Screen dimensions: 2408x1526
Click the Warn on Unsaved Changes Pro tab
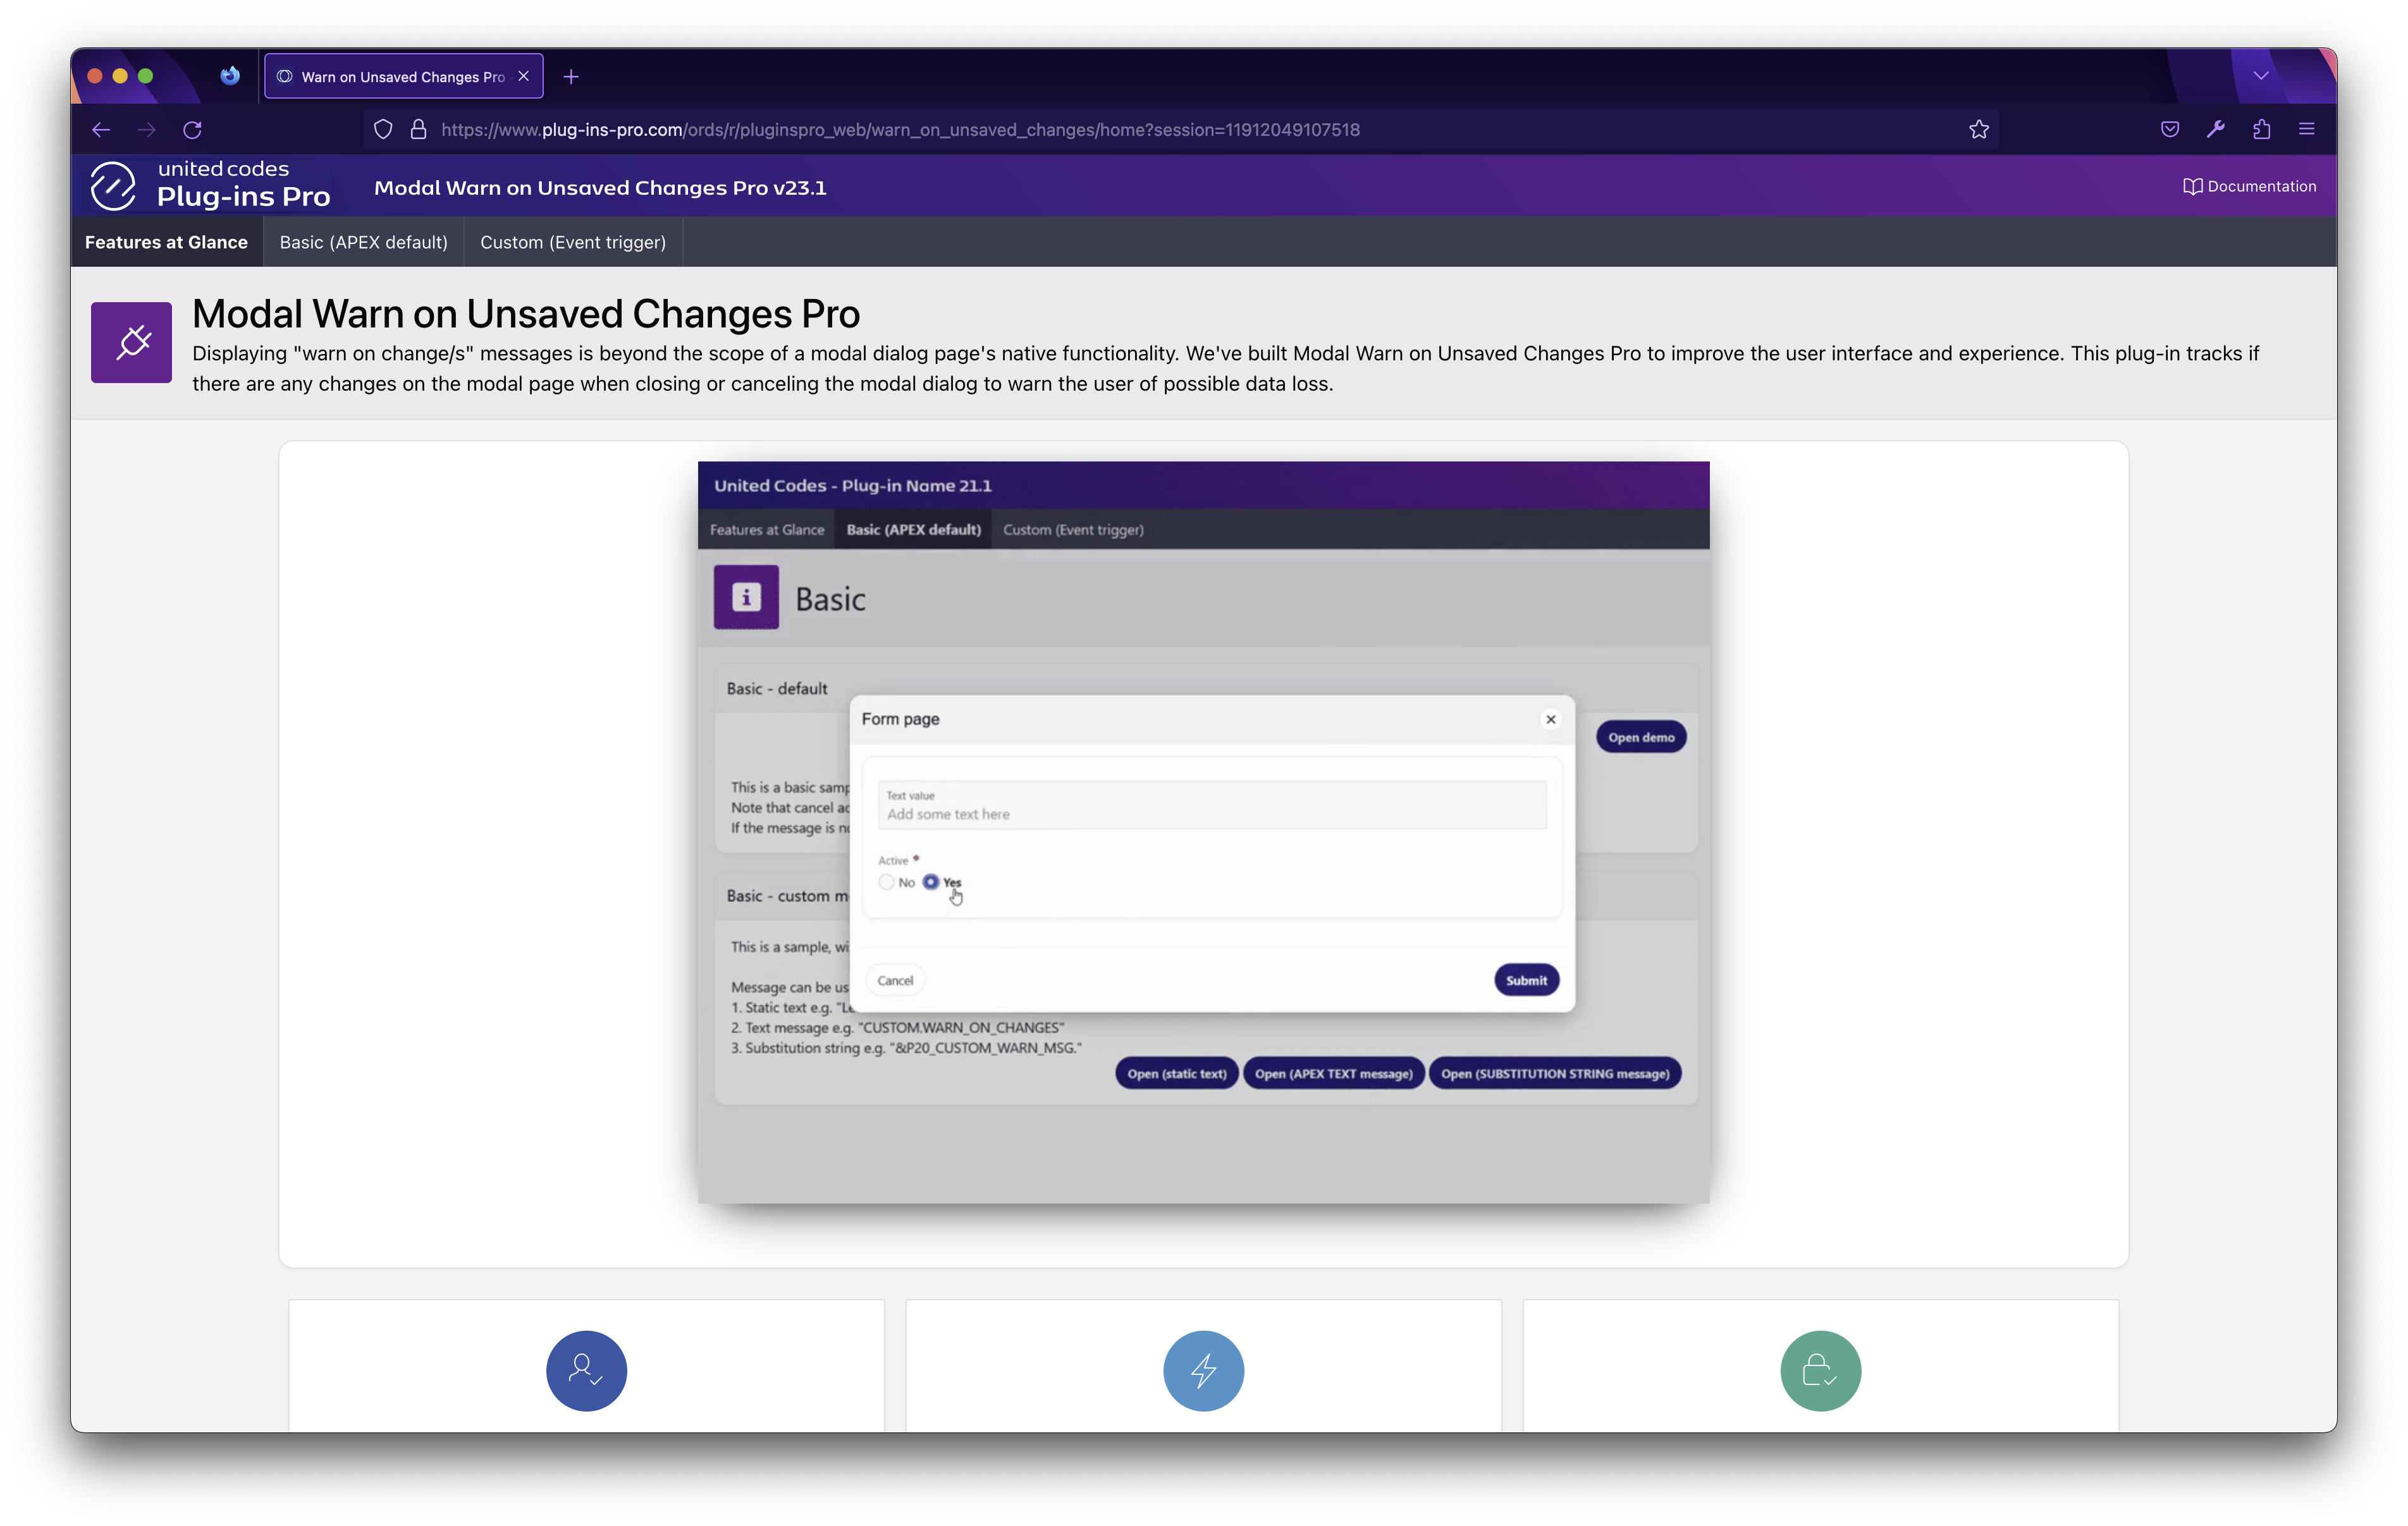coord(403,77)
